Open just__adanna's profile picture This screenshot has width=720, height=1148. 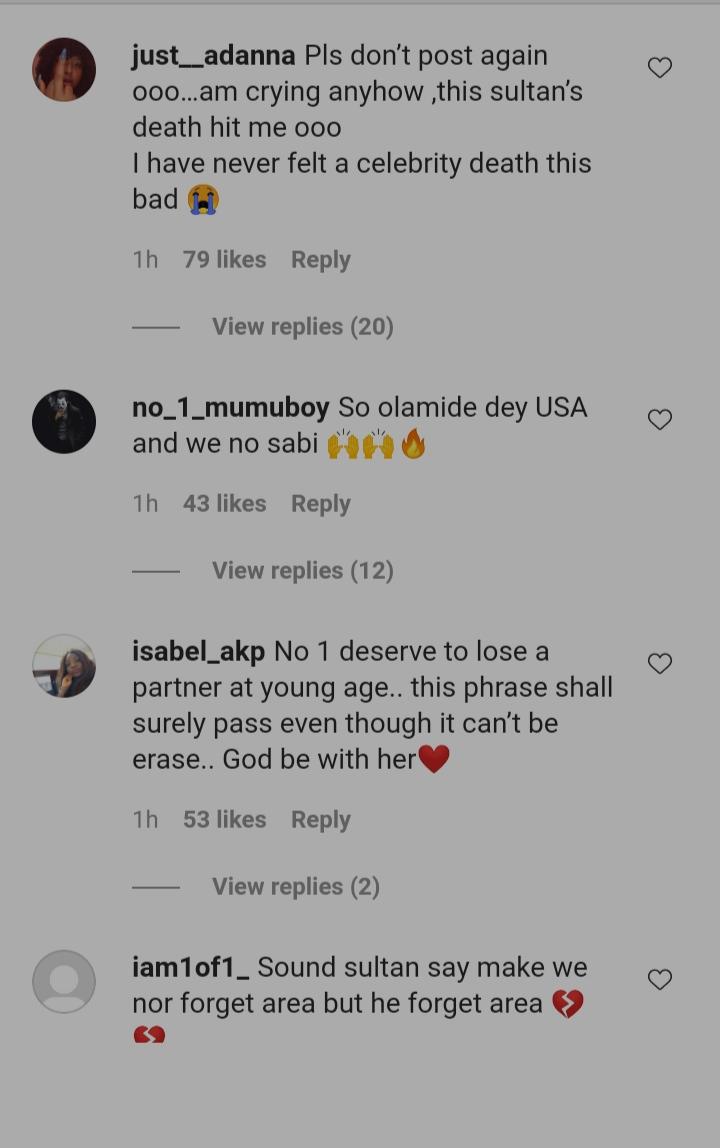tap(64, 70)
